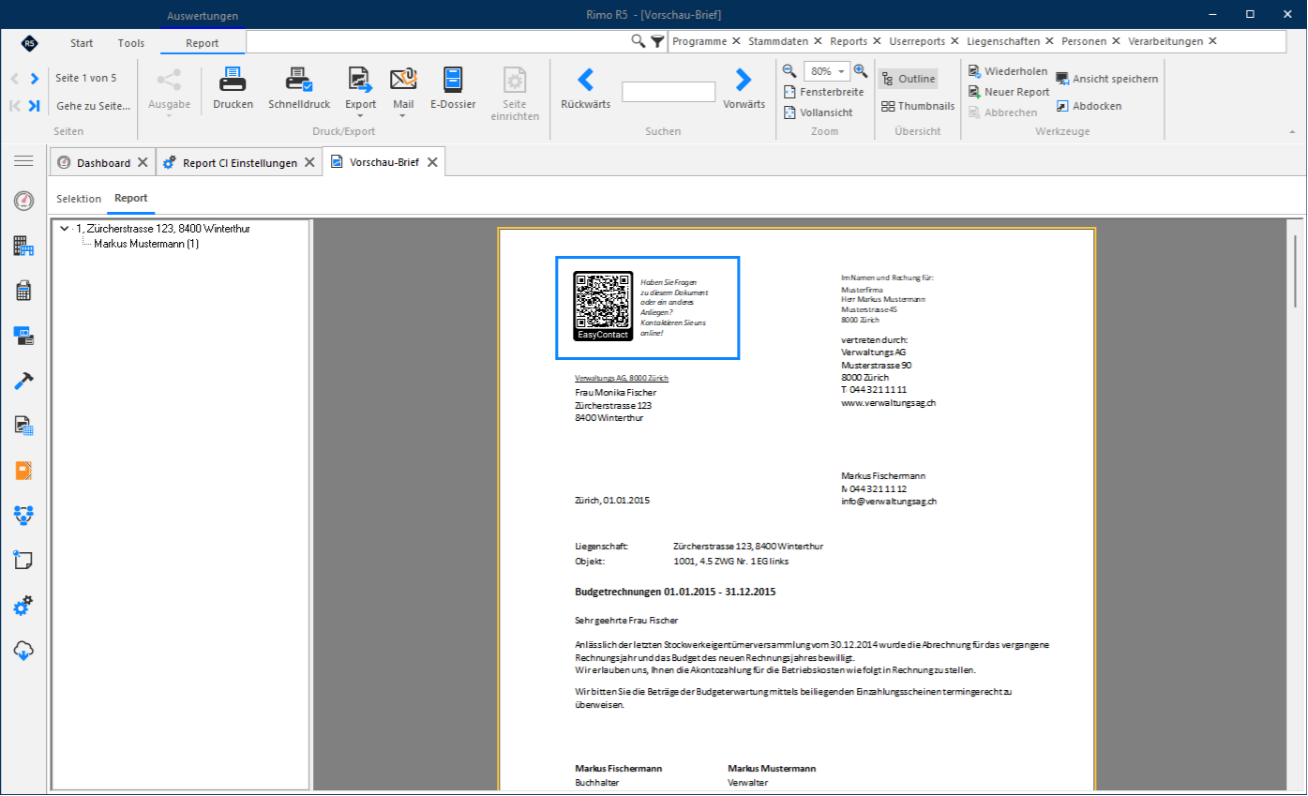Click the cloud download icon in the sidebar
The image size is (1308, 796).
[x=24, y=651]
